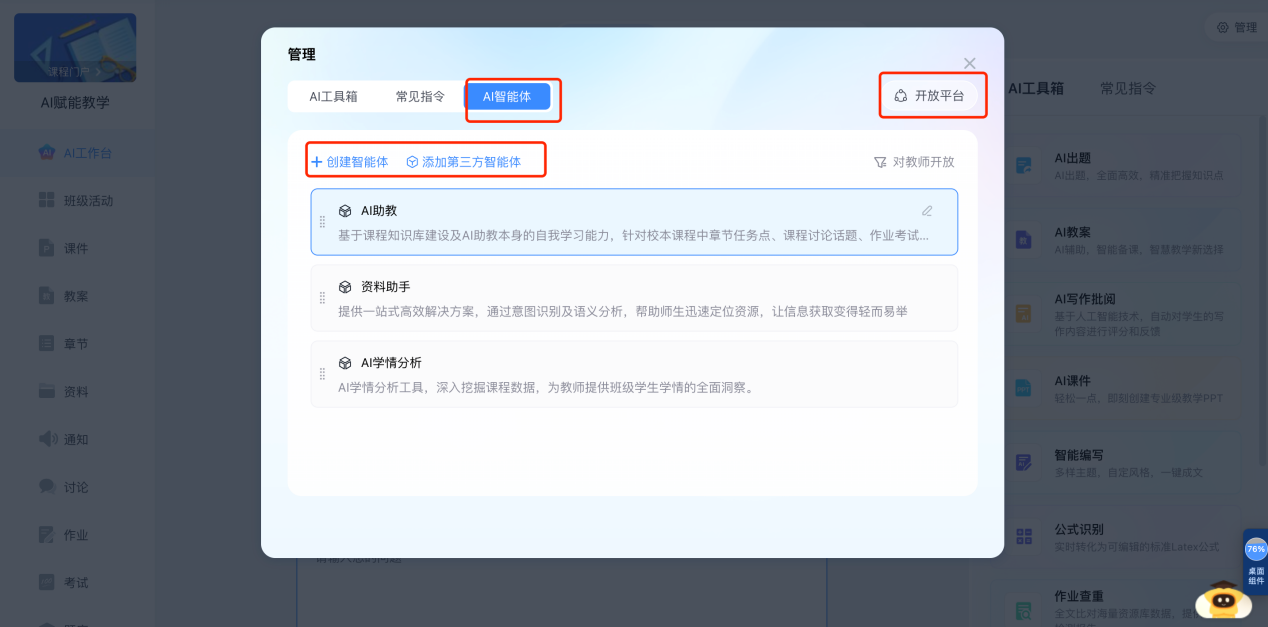This screenshot has height=627, width=1268.
Task: Click 创建智能体 to create an agent
Action: (x=350, y=162)
